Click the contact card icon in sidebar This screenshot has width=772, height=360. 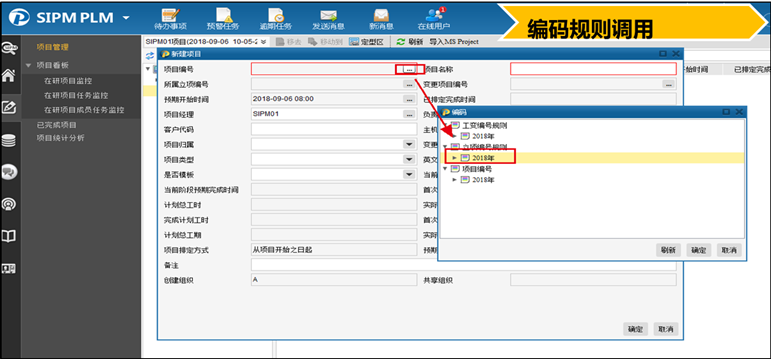(9, 268)
